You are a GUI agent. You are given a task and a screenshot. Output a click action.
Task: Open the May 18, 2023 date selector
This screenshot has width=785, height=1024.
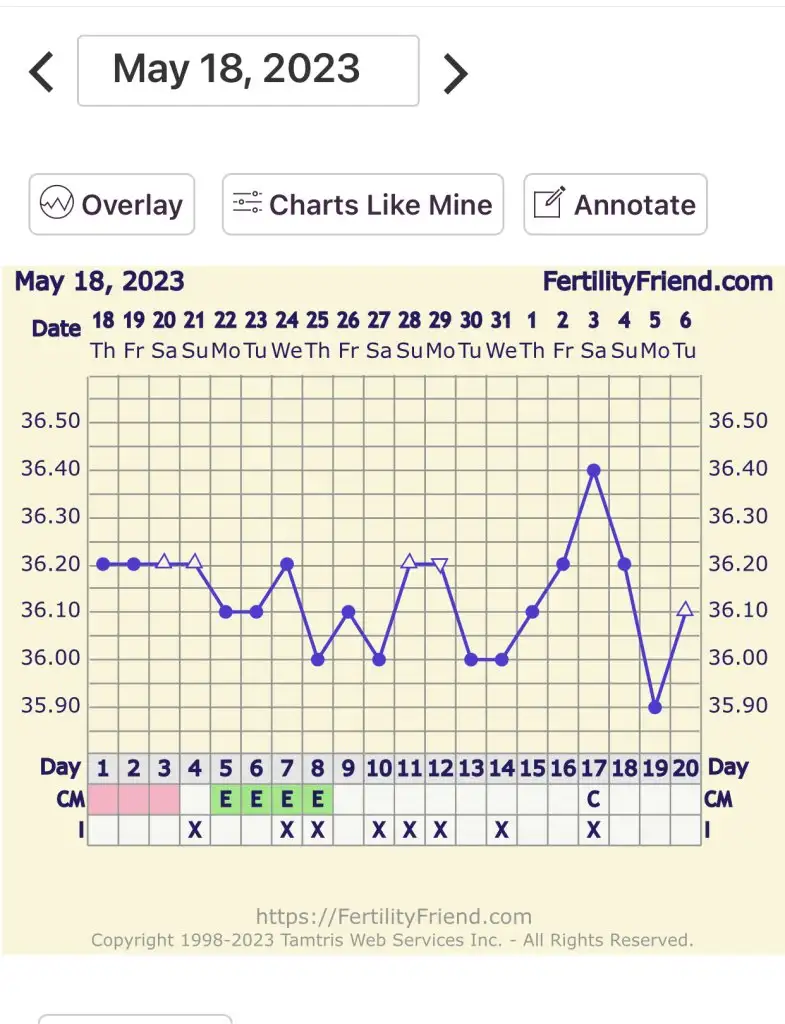click(x=248, y=70)
